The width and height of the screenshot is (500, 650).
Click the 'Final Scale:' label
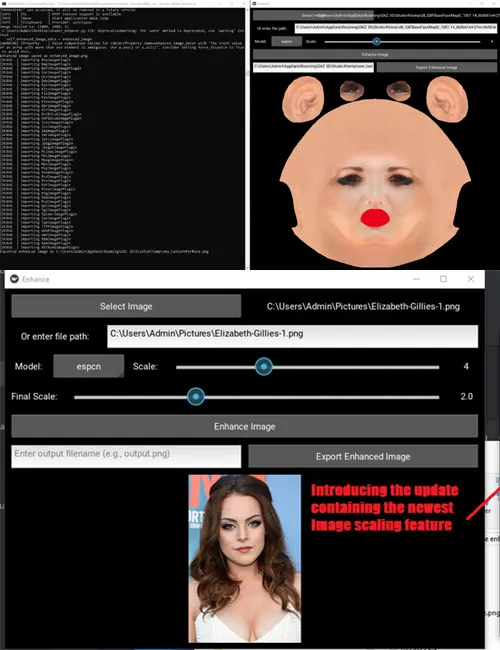(x=34, y=396)
